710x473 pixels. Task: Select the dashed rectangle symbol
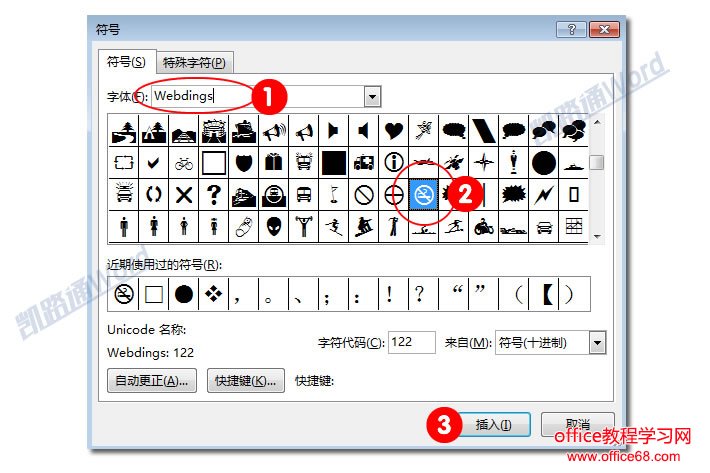coord(124,162)
